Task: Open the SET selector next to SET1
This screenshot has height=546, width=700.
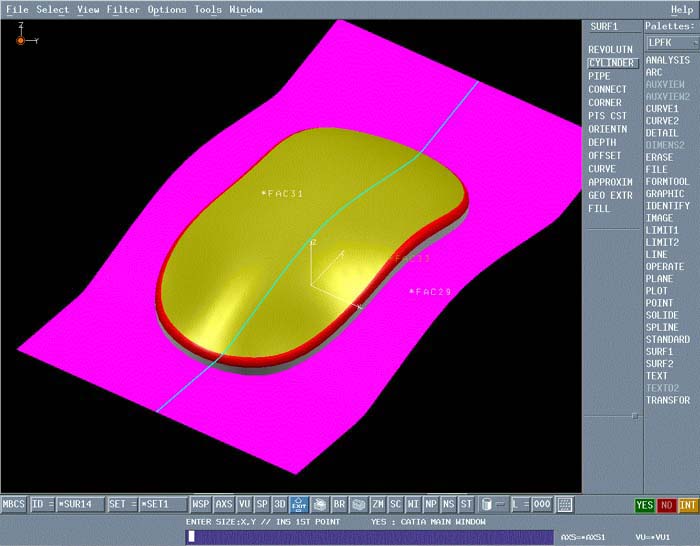Action: [x=123, y=505]
